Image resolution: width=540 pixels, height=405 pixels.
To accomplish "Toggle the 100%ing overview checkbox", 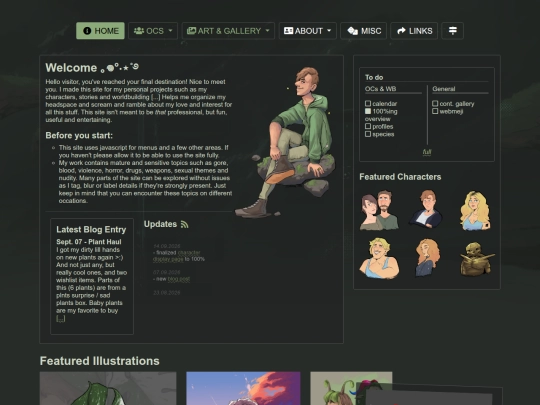I will pyautogui.click(x=368, y=111).
